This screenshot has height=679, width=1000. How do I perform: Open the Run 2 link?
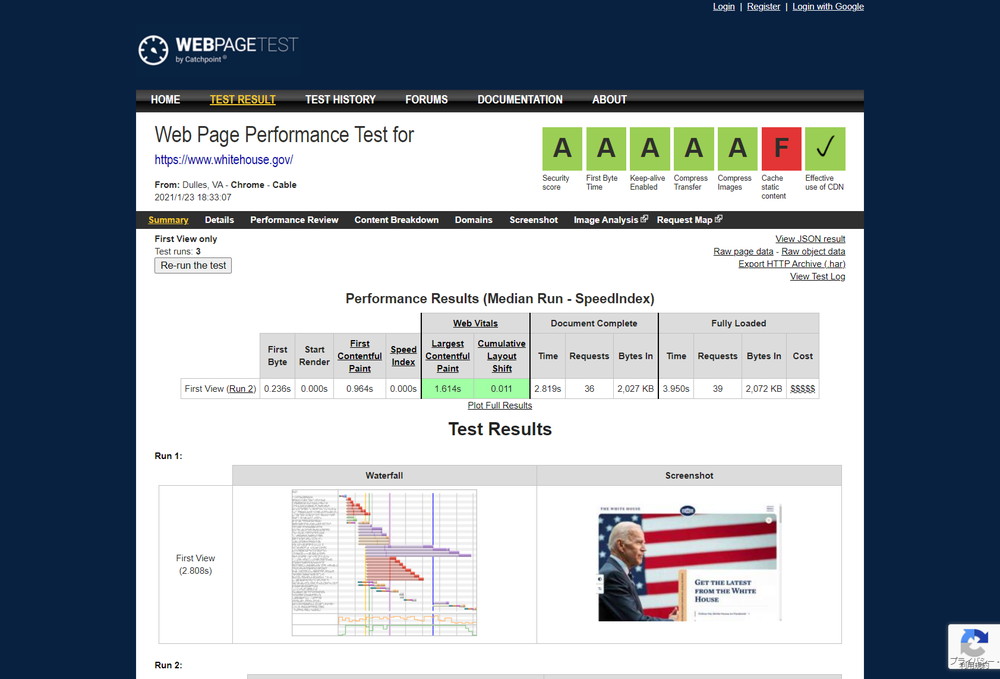tap(242, 389)
